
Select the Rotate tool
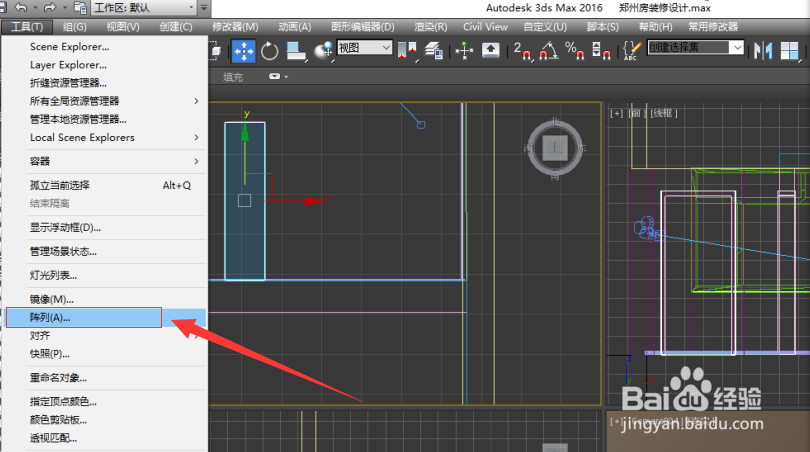pyautogui.click(x=270, y=51)
